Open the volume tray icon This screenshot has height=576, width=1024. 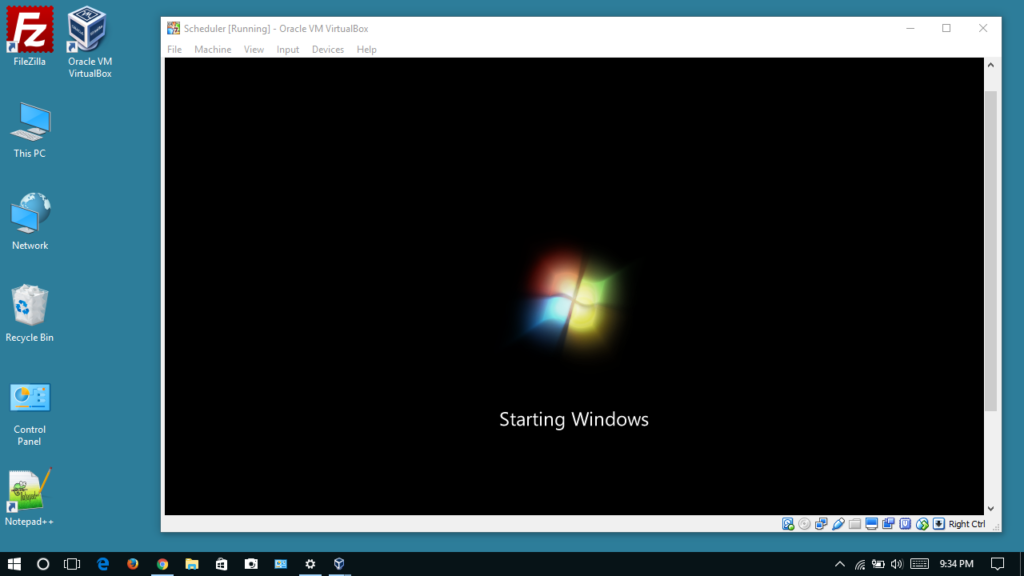(897, 564)
